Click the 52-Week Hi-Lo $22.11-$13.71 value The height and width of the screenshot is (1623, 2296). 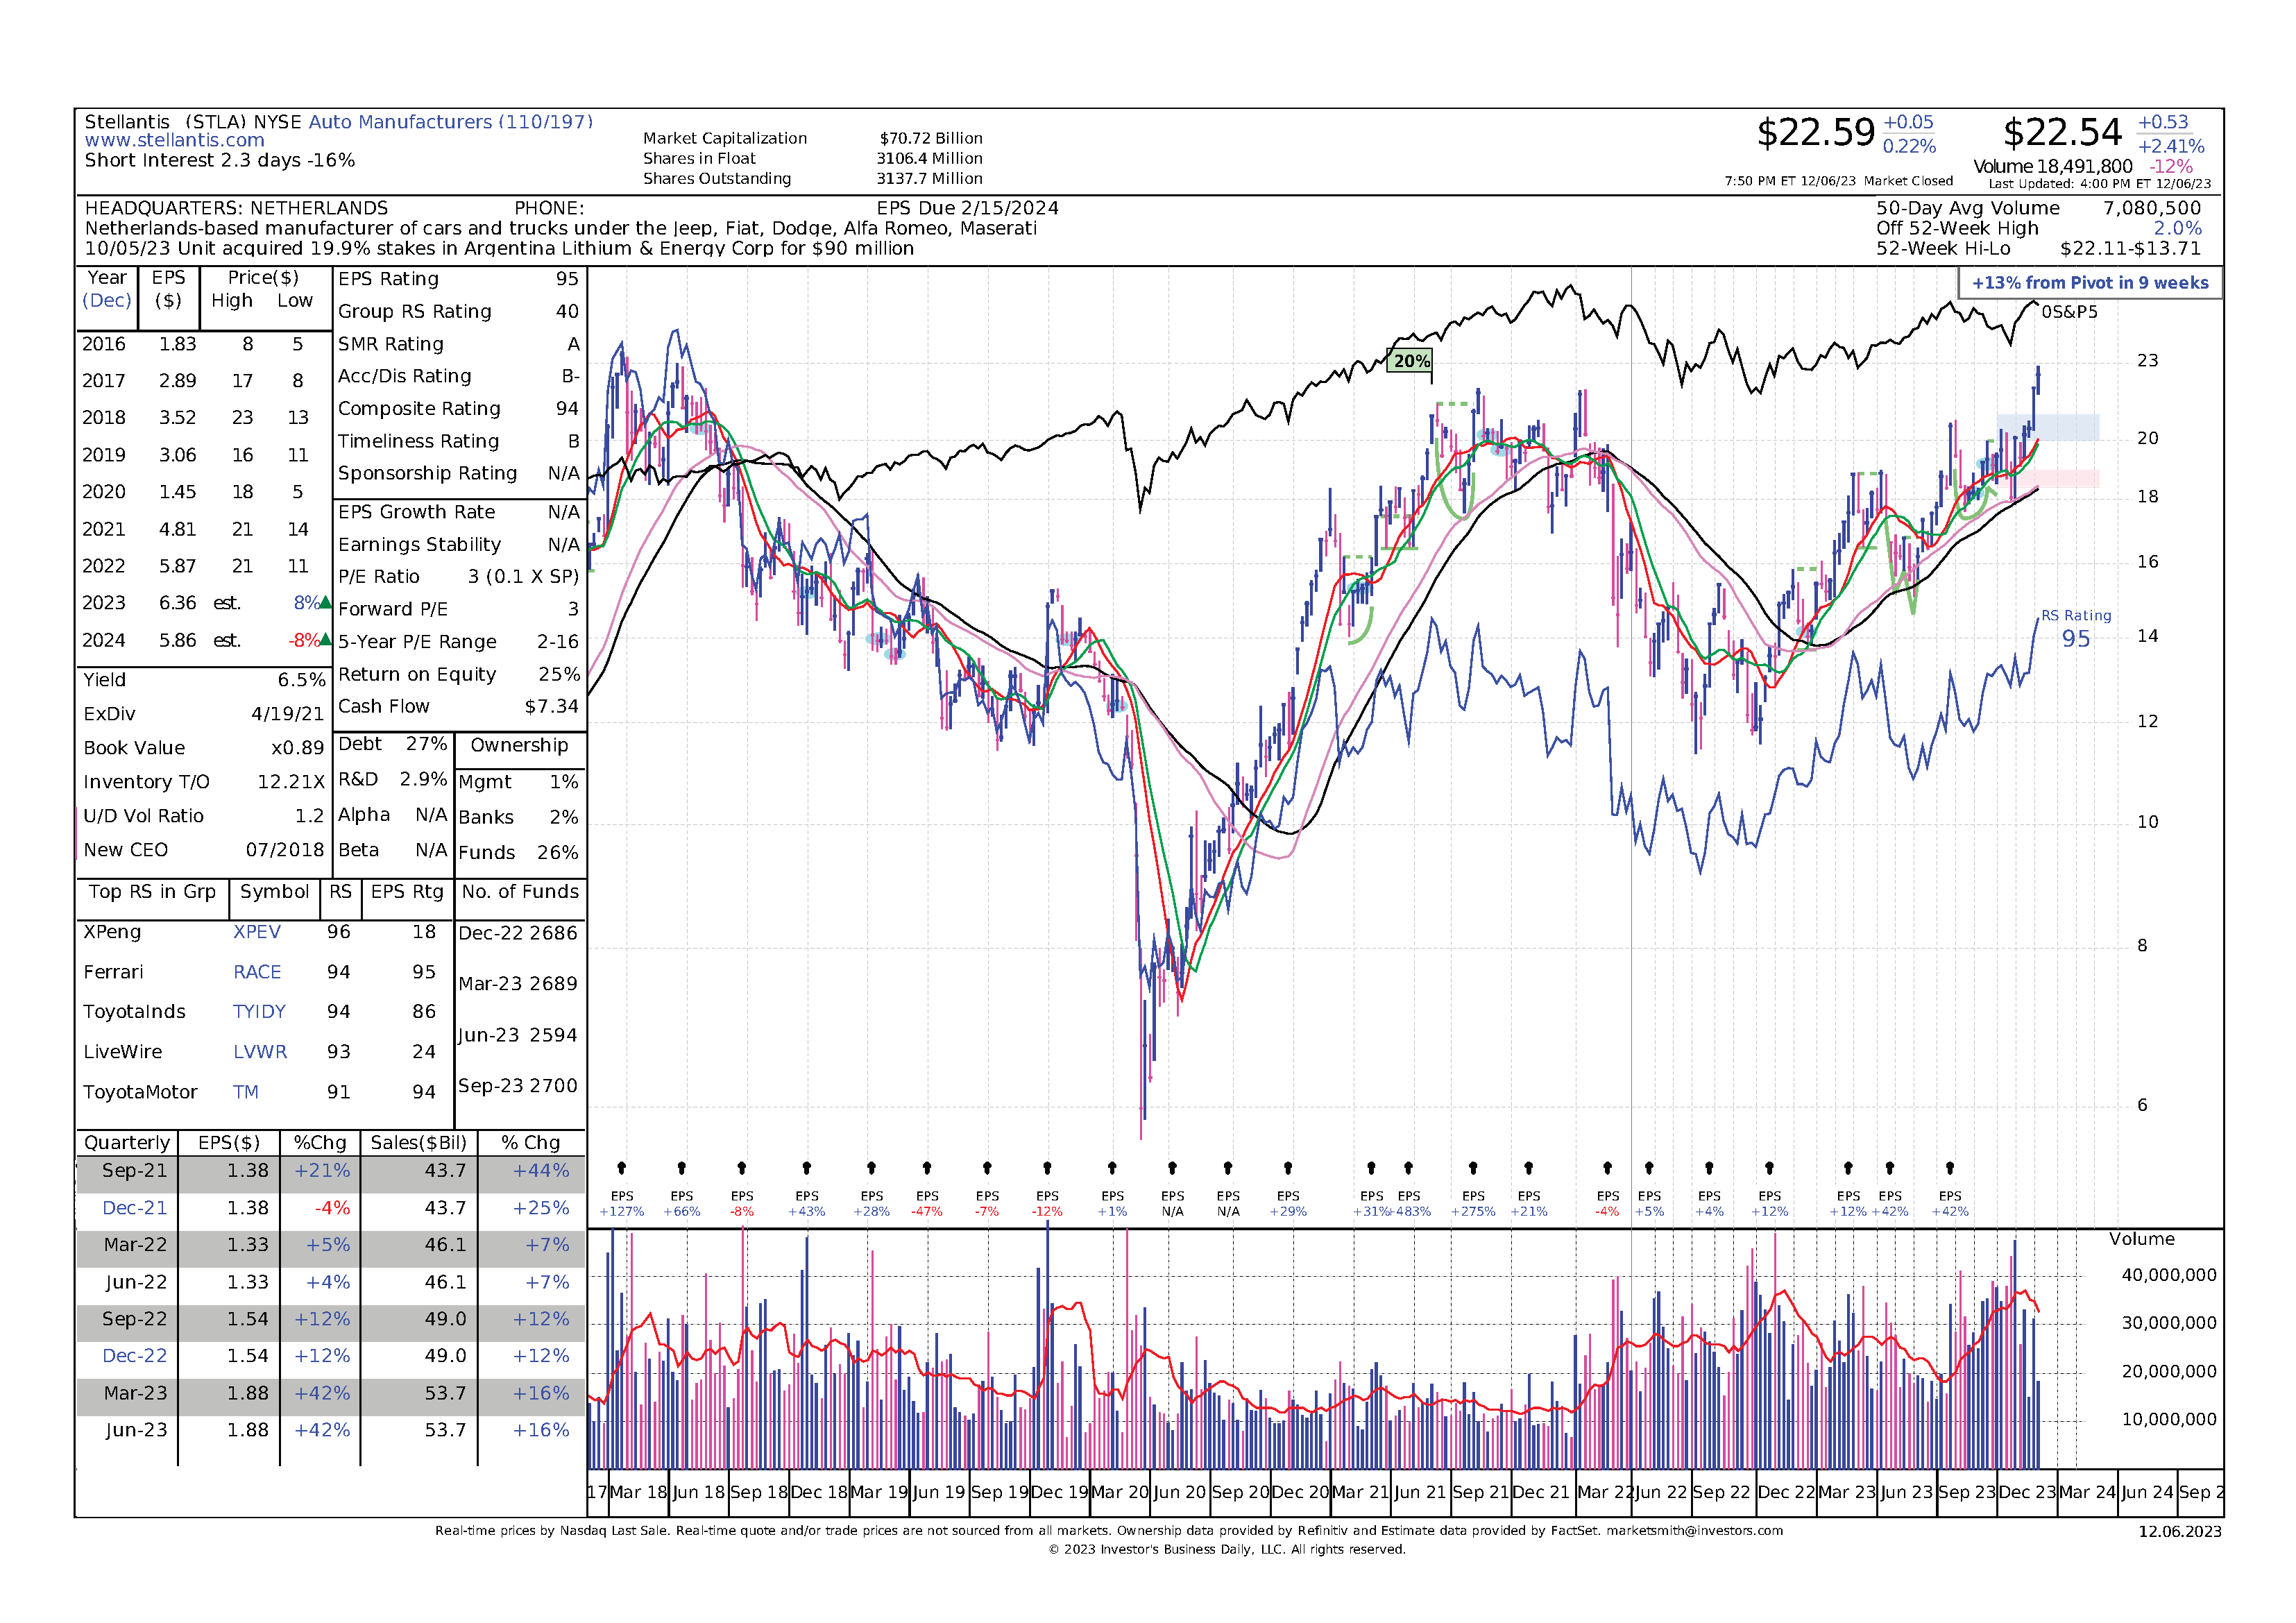(2130, 249)
